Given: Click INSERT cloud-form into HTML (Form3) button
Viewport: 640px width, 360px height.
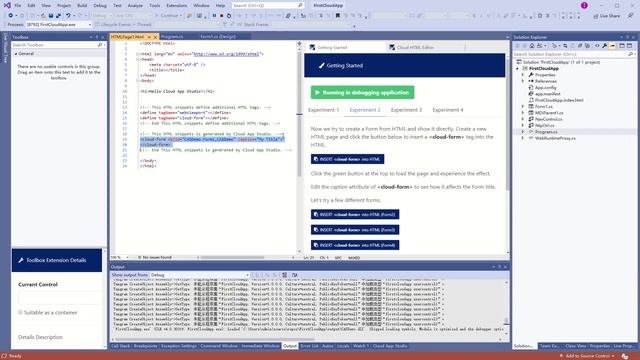Looking at the screenshot, I should coord(355,230).
